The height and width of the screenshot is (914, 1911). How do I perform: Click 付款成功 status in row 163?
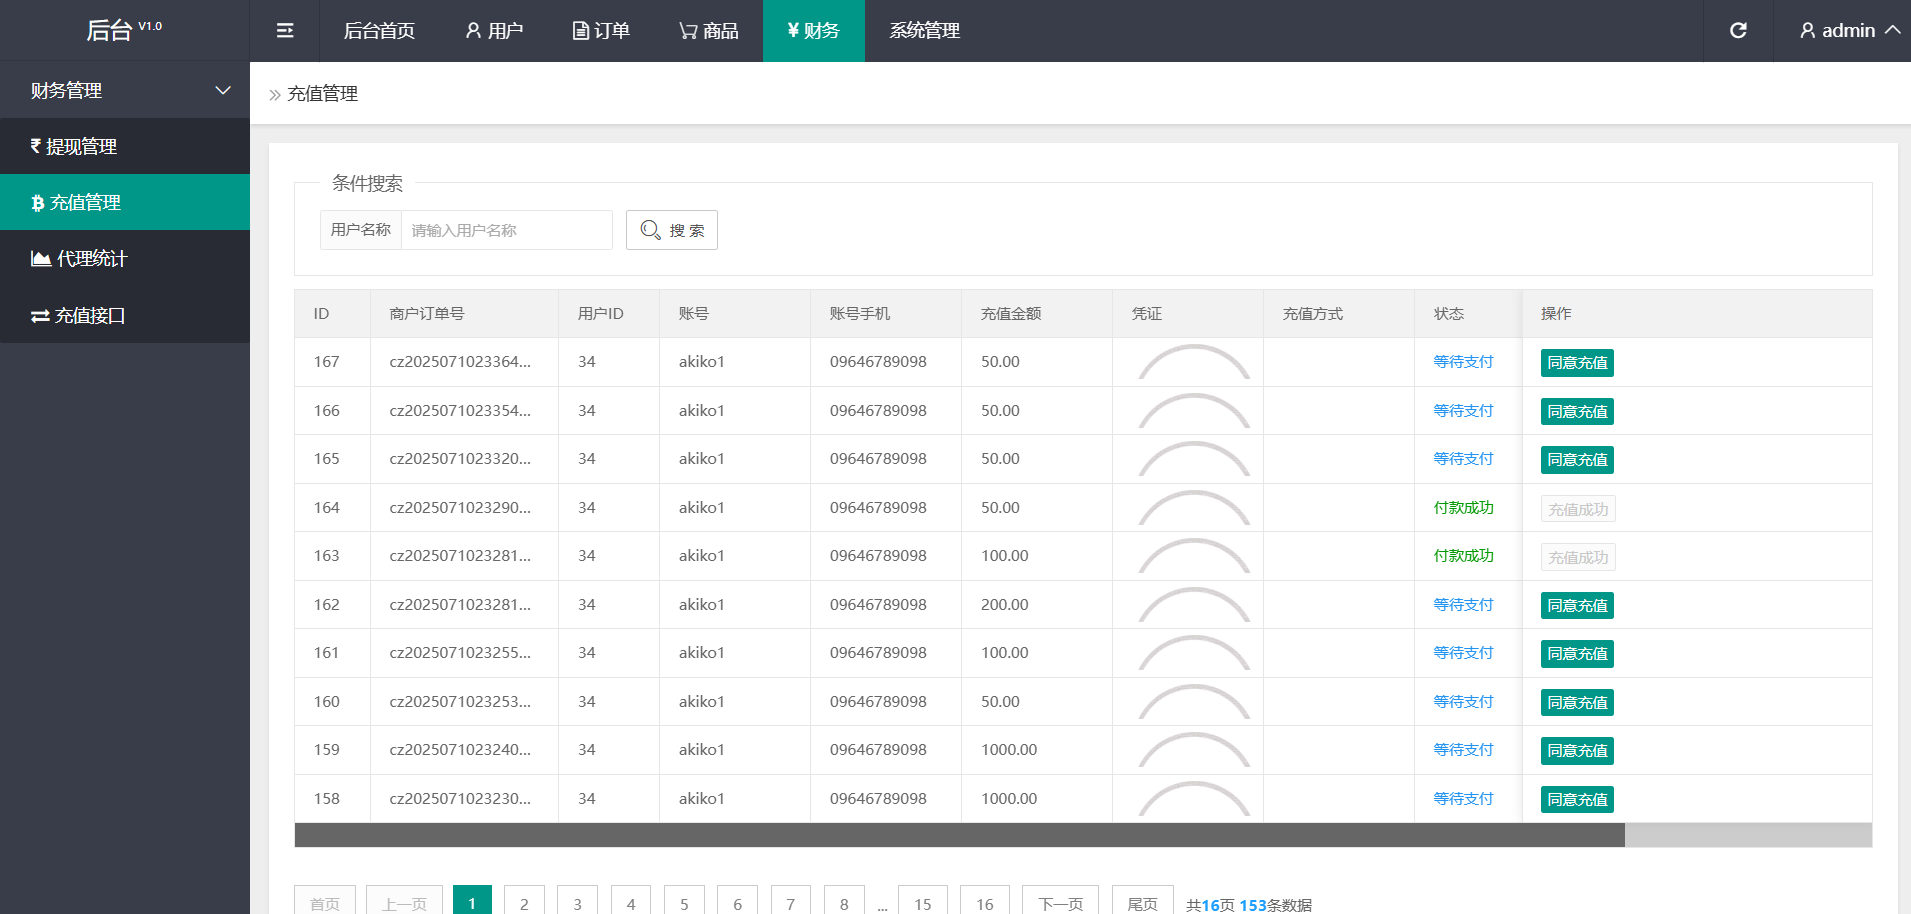click(x=1463, y=556)
